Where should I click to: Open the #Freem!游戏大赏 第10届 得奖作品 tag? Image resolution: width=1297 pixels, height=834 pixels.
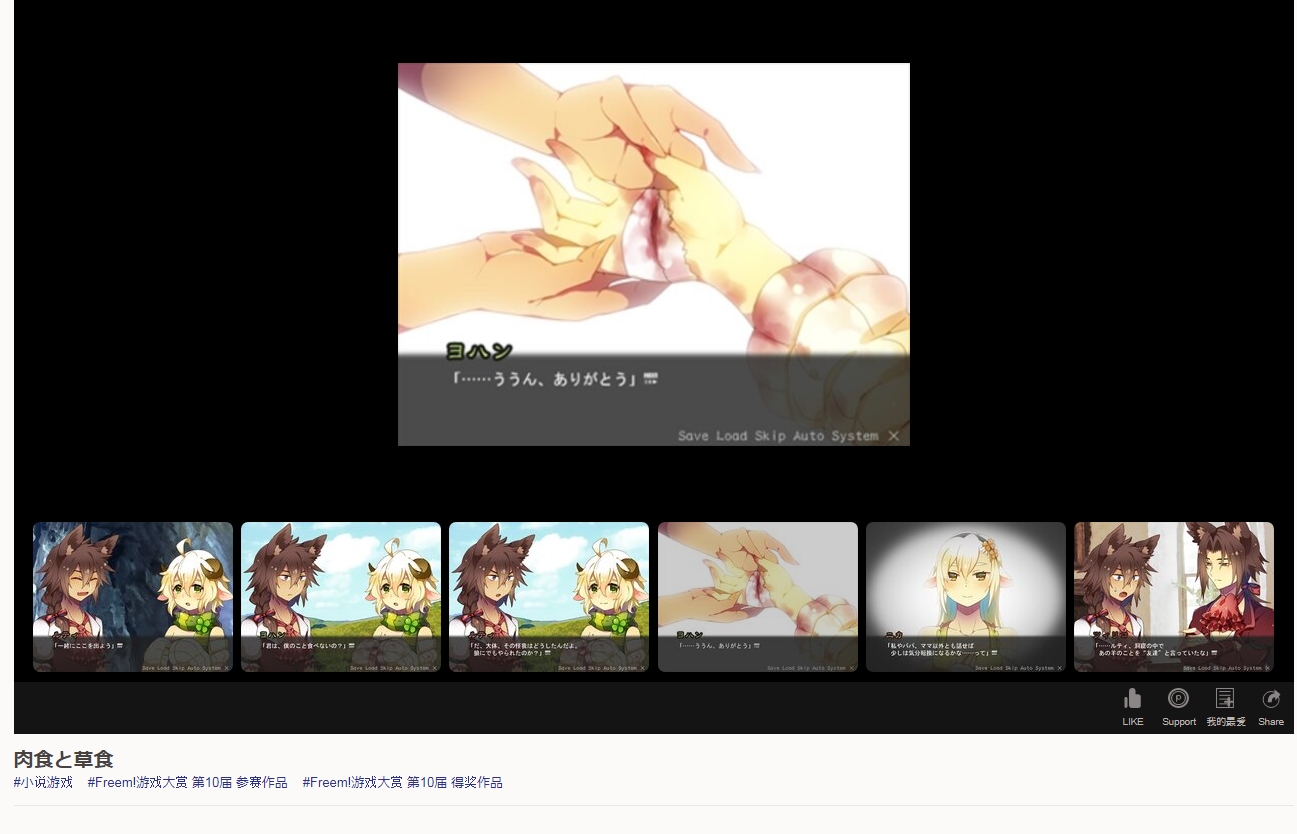(402, 782)
